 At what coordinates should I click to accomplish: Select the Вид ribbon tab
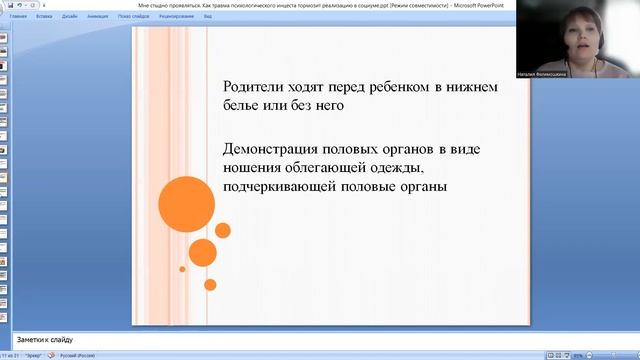point(208,16)
